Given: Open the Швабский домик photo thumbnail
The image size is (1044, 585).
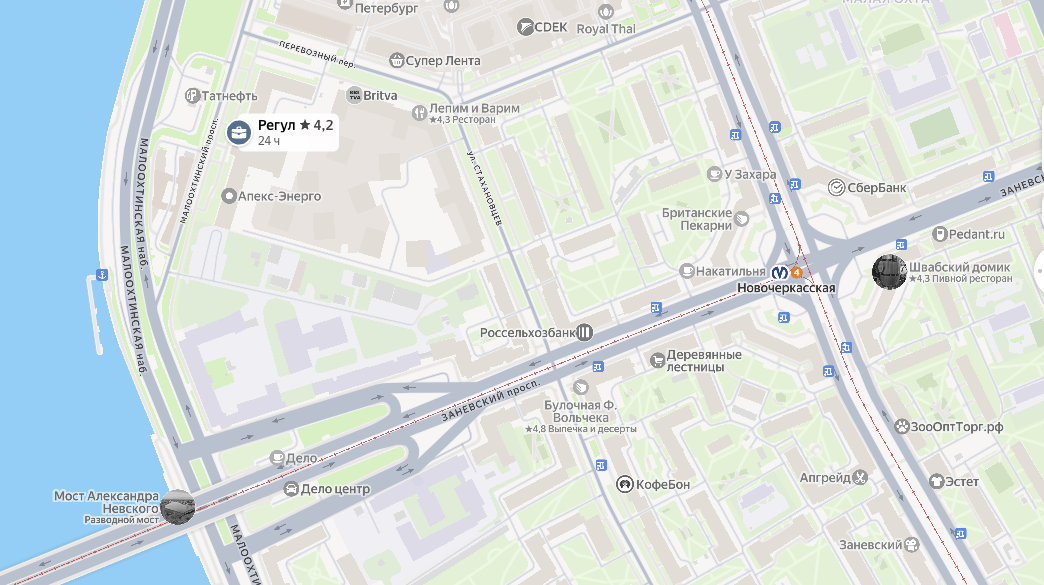Looking at the screenshot, I should point(890,272).
